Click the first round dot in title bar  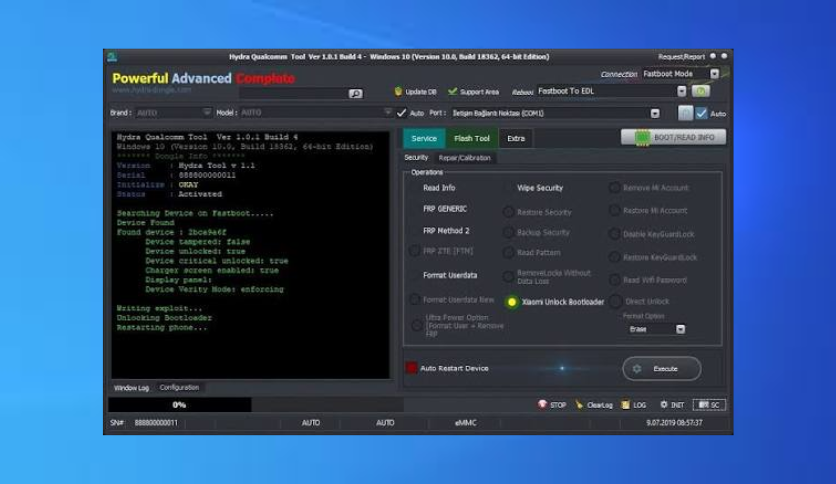pyautogui.click(x=713, y=56)
